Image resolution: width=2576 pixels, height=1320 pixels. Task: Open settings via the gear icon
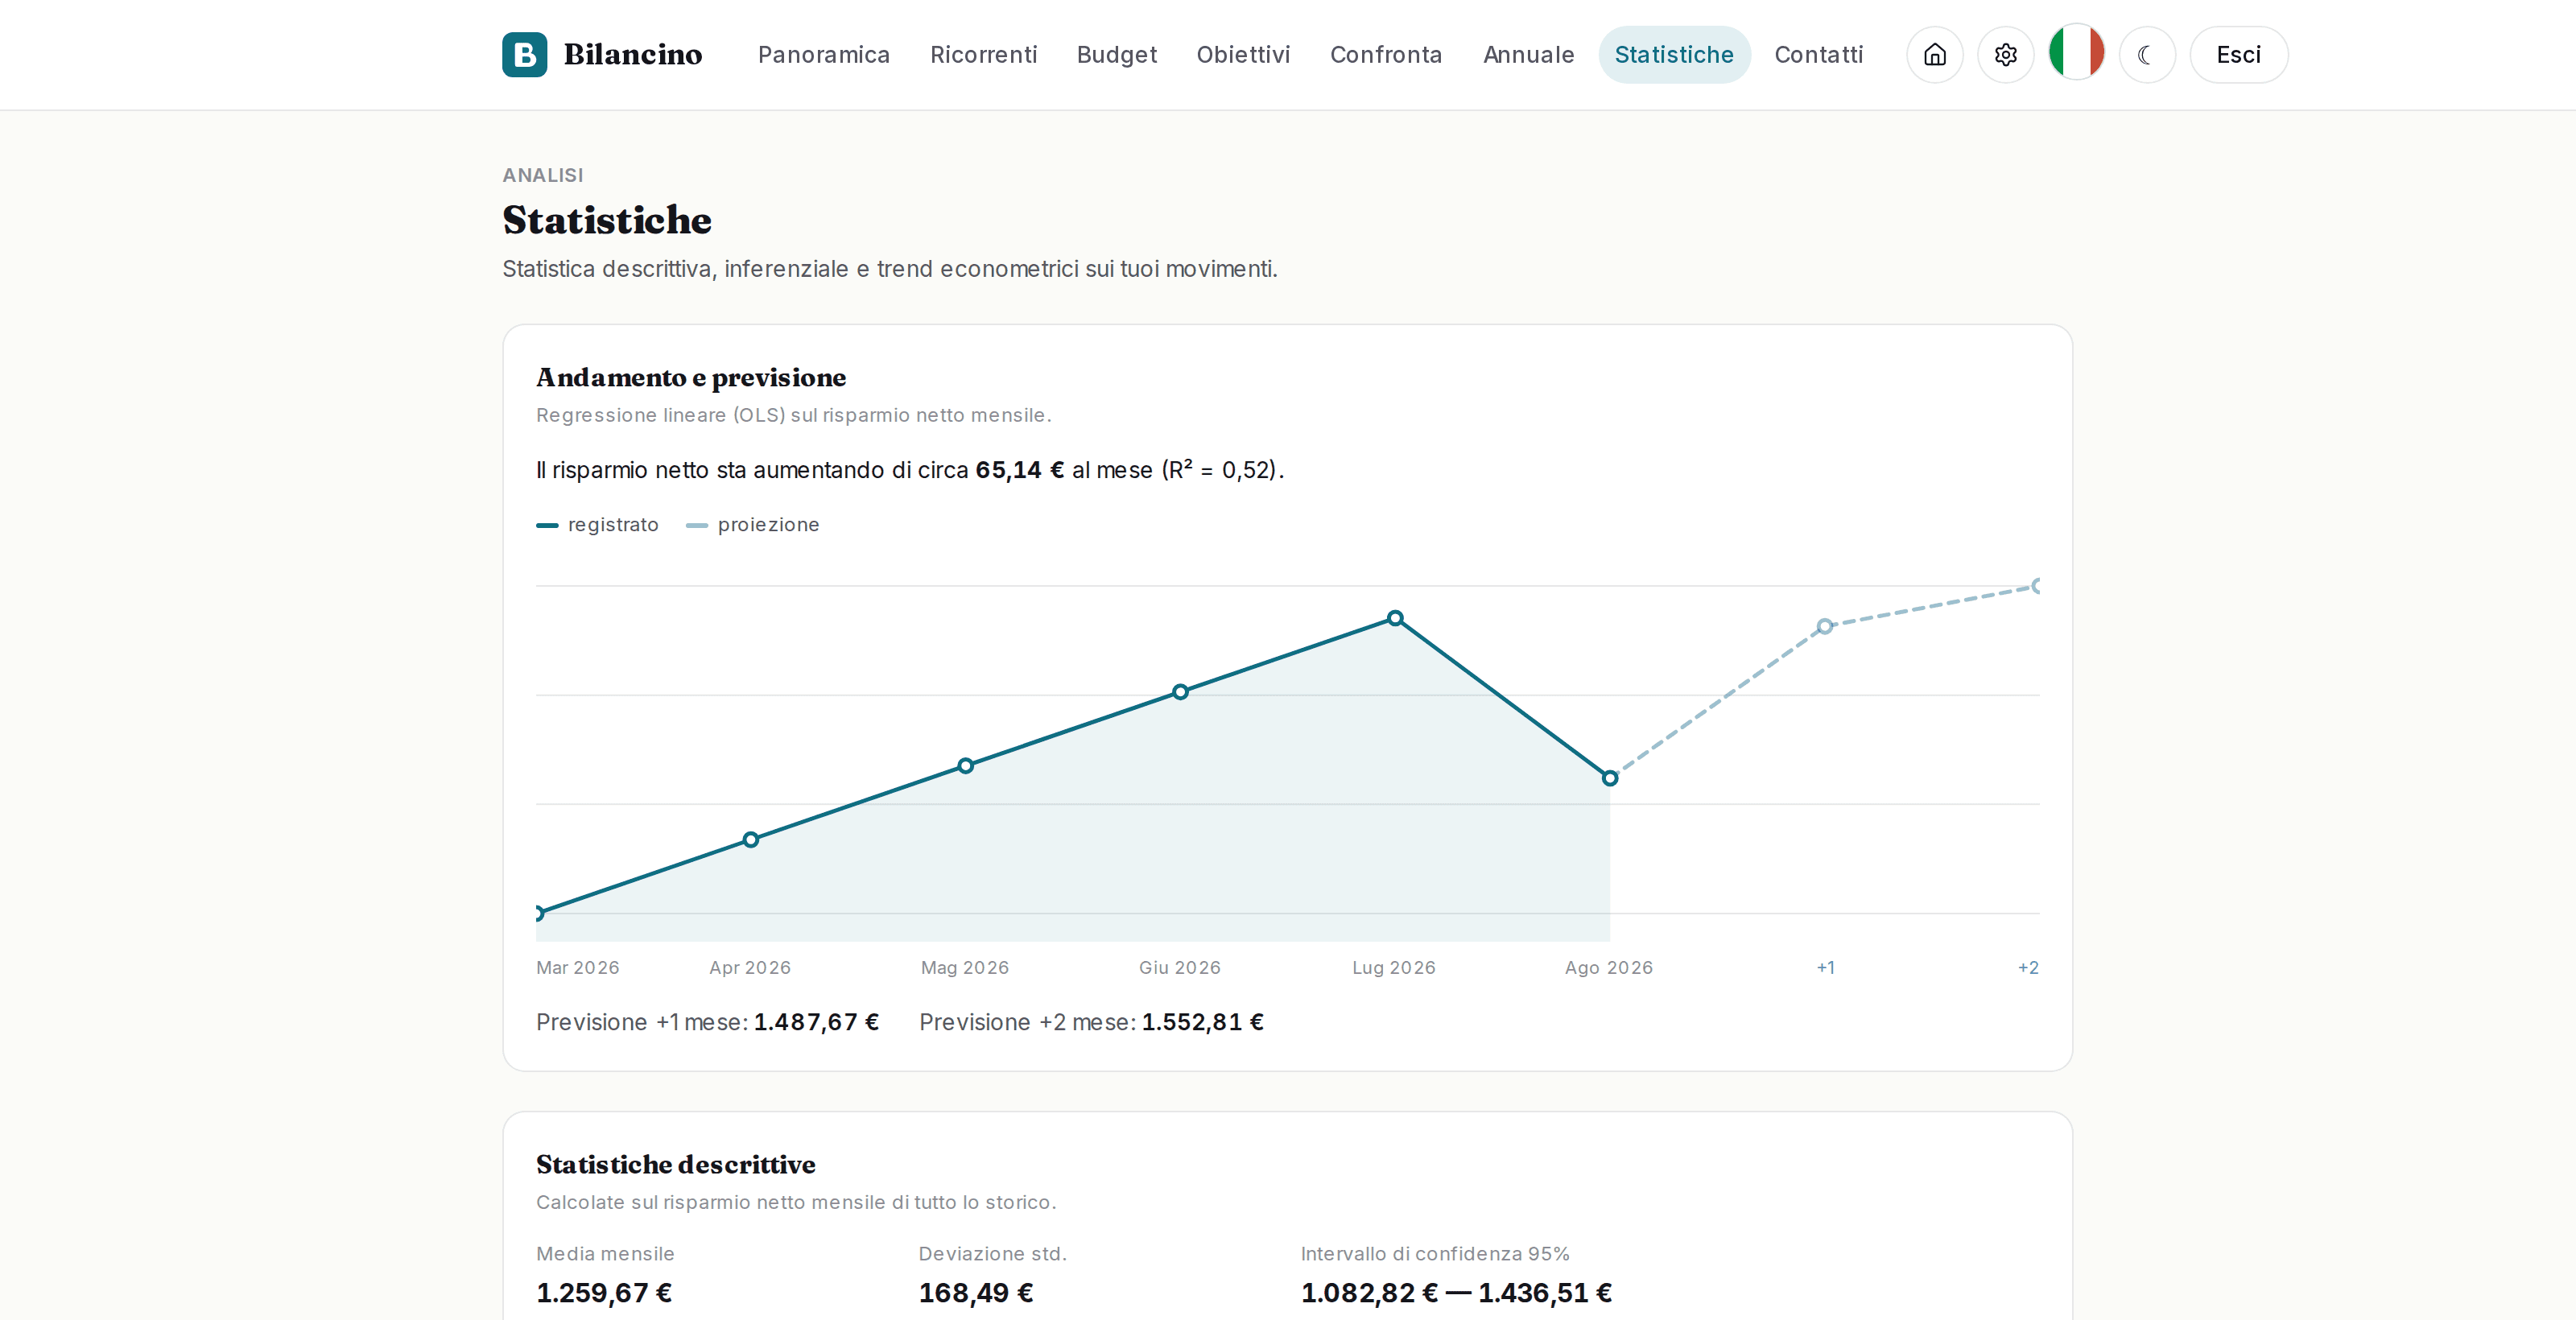point(2005,54)
